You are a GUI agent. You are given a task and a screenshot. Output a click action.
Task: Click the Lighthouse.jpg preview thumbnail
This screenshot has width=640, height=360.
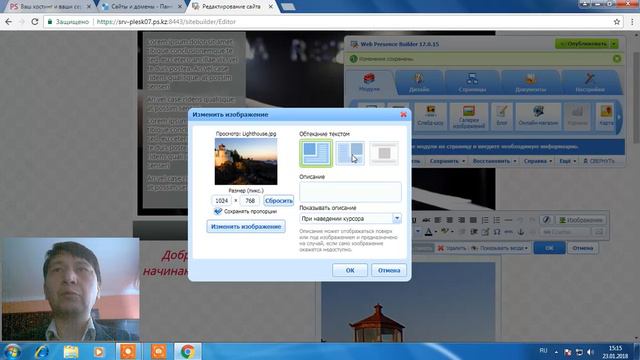point(246,161)
